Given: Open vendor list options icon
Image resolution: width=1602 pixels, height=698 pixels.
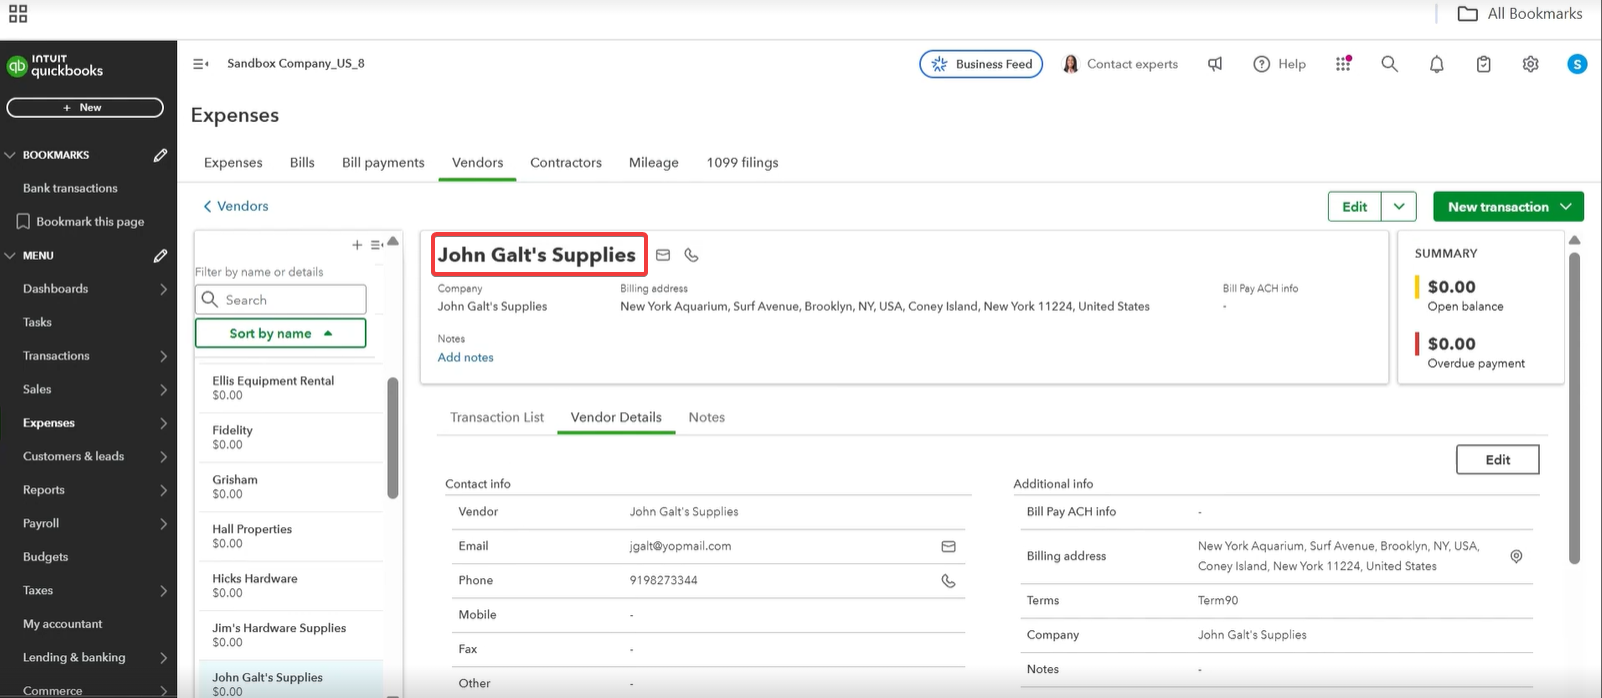Looking at the screenshot, I should click(x=377, y=245).
